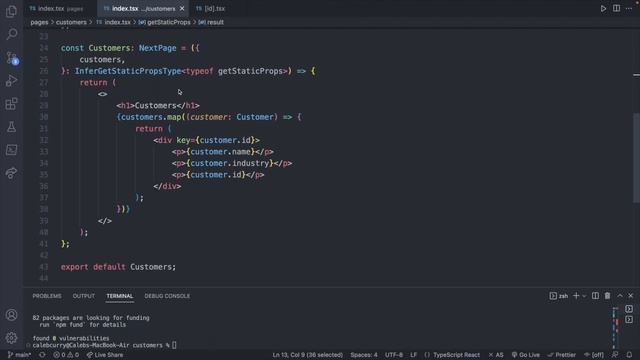Image resolution: width=640 pixels, height=360 pixels.
Task: Open the launch profile dropdown arrow
Action: [x=584, y=296]
